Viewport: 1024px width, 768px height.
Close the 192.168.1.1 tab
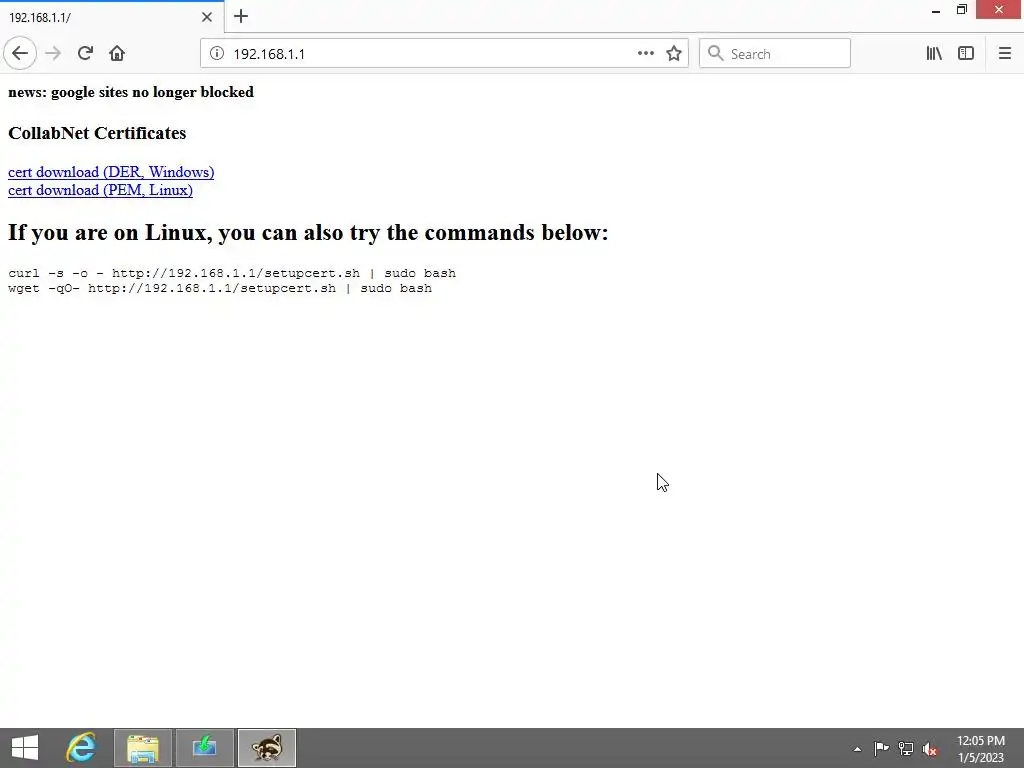(x=207, y=17)
